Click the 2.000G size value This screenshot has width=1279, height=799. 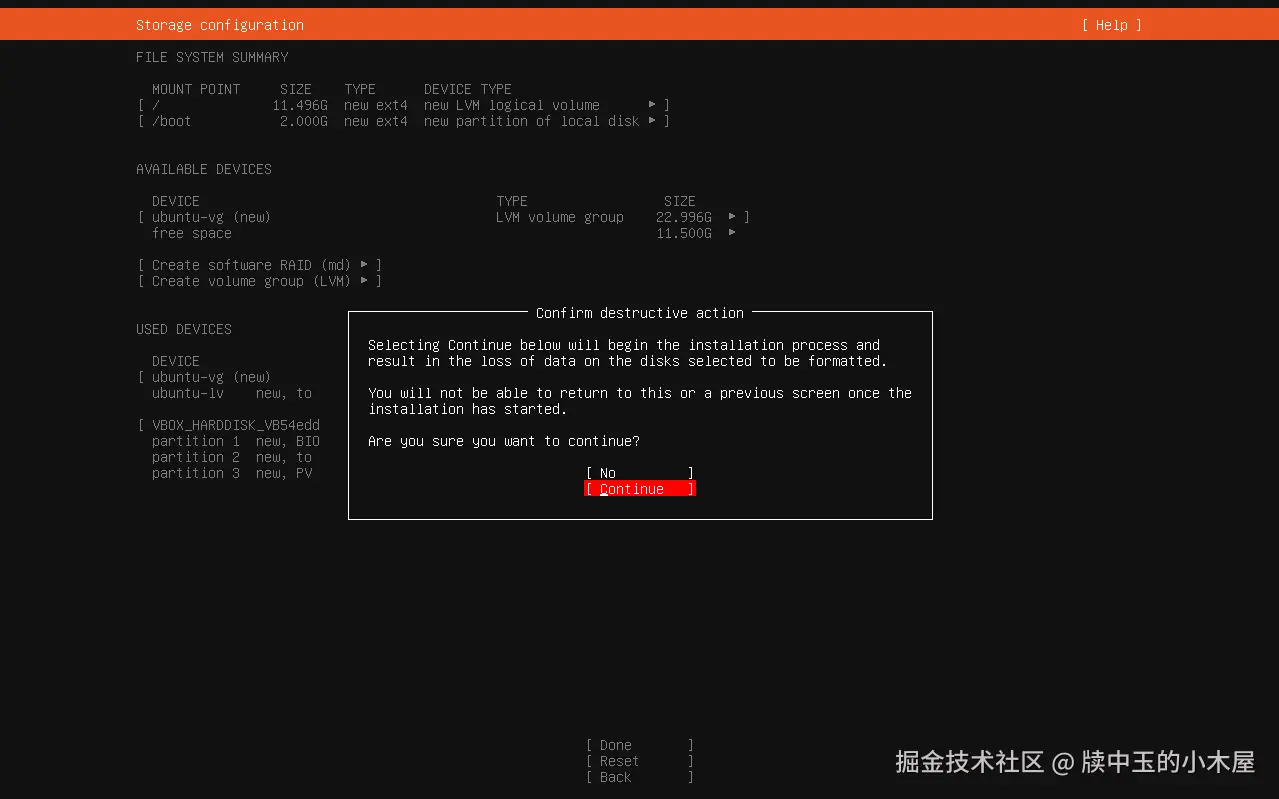tap(304, 121)
